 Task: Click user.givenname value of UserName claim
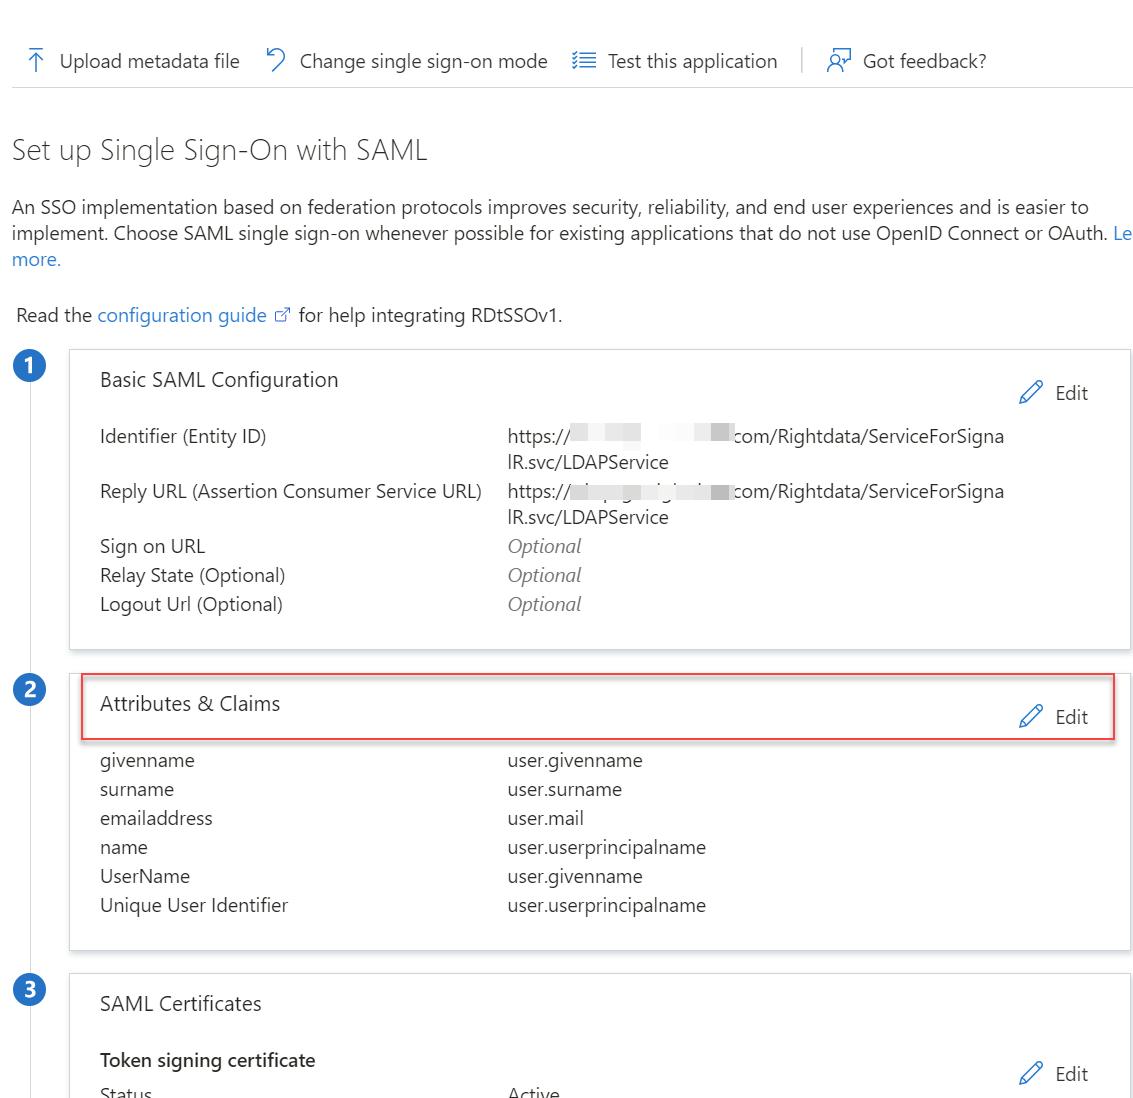pos(574,876)
